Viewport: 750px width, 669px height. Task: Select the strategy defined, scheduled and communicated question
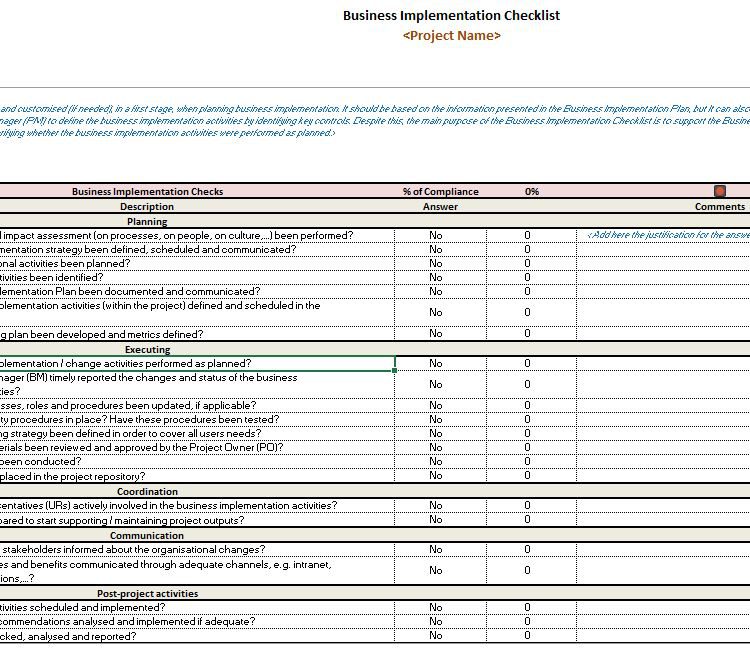pyautogui.click(x=197, y=250)
